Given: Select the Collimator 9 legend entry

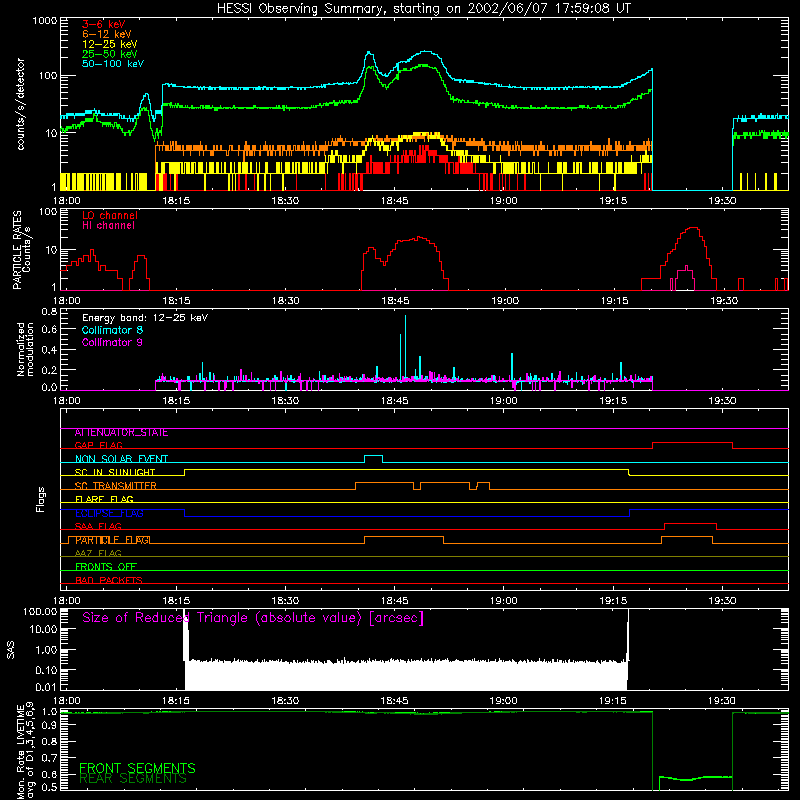Looking at the screenshot, I should click(112, 342).
